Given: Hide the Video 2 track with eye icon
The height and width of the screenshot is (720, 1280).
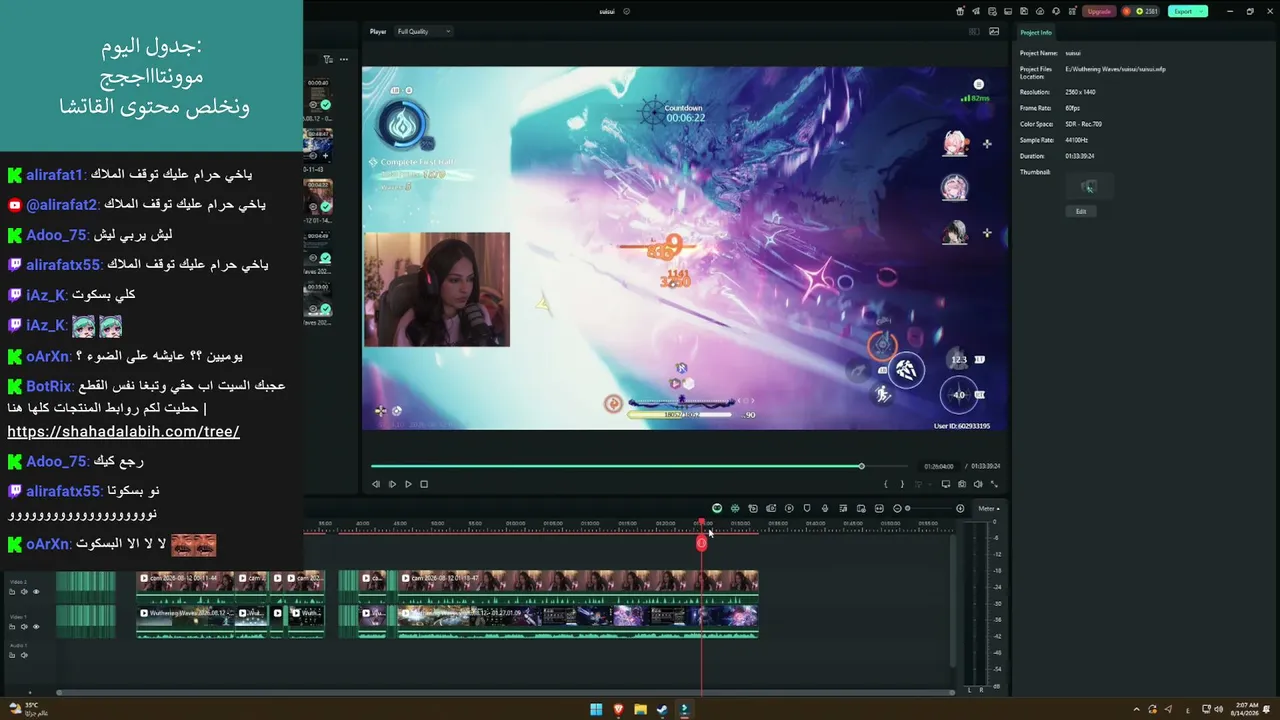Looking at the screenshot, I should pos(36,592).
